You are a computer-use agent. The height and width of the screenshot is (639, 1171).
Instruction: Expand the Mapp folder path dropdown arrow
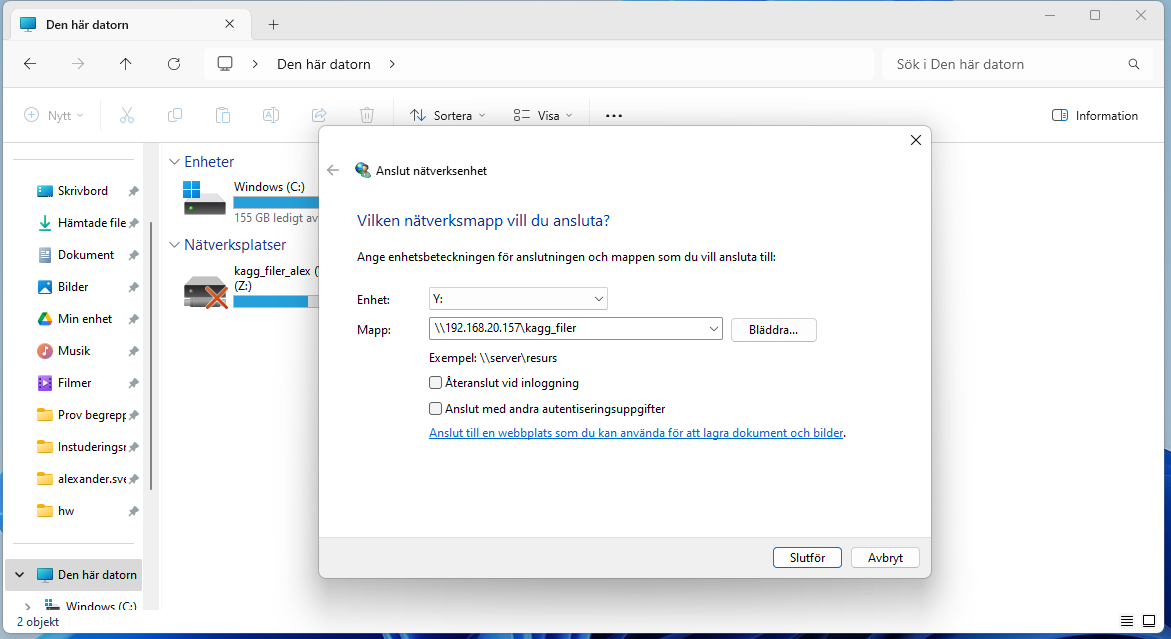[713, 329]
